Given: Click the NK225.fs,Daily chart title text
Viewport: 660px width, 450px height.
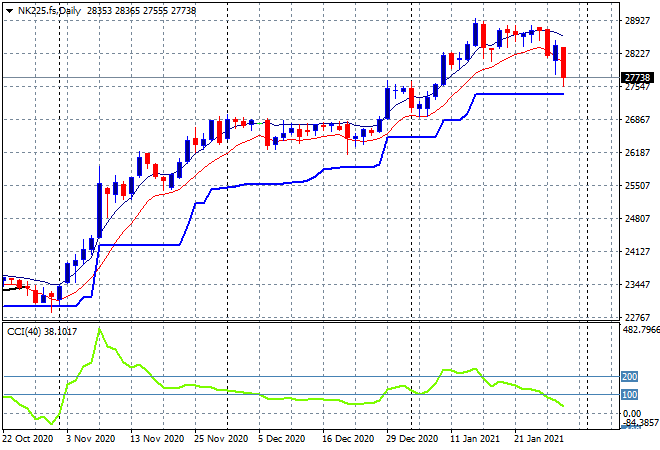Looking at the screenshot, I should click(49, 11).
